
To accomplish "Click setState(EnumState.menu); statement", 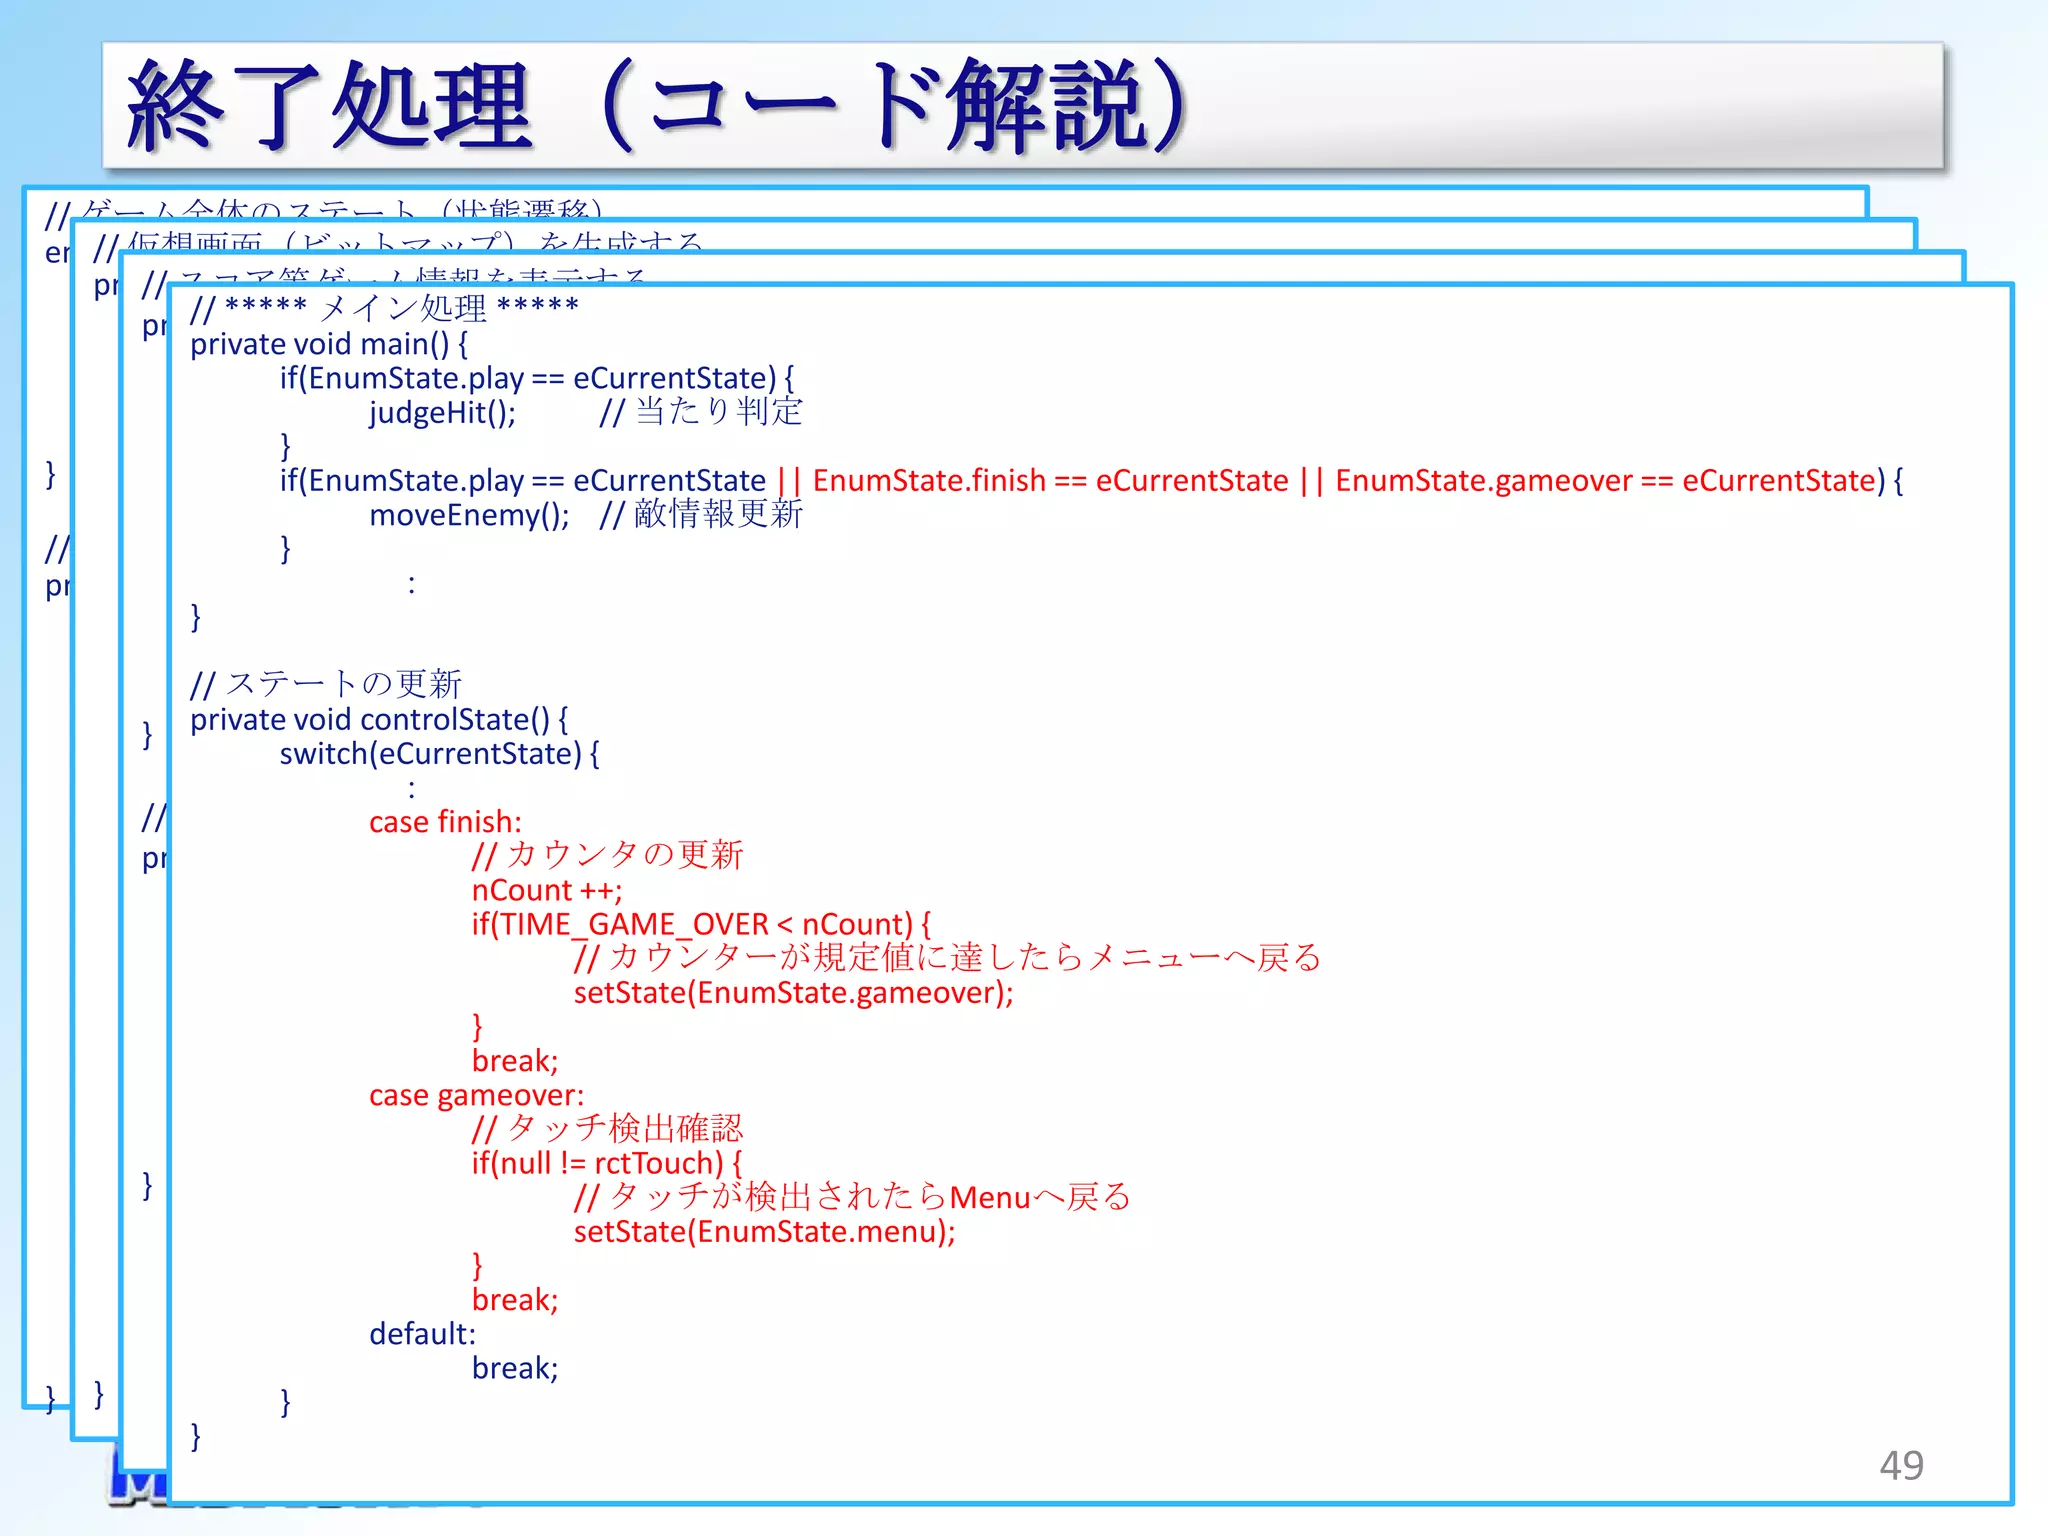I will pyautogui.click(x=765, y=1232).
